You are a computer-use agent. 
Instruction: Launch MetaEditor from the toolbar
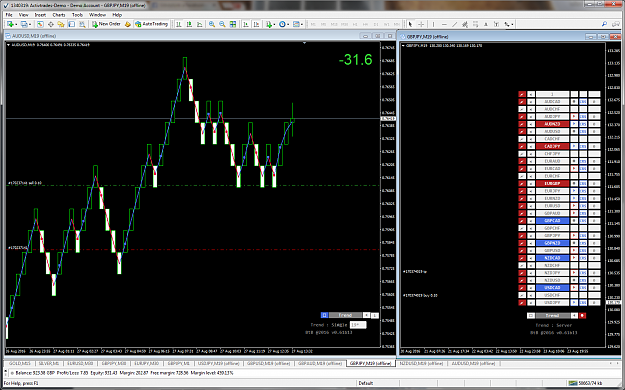[x=128, y=24]
